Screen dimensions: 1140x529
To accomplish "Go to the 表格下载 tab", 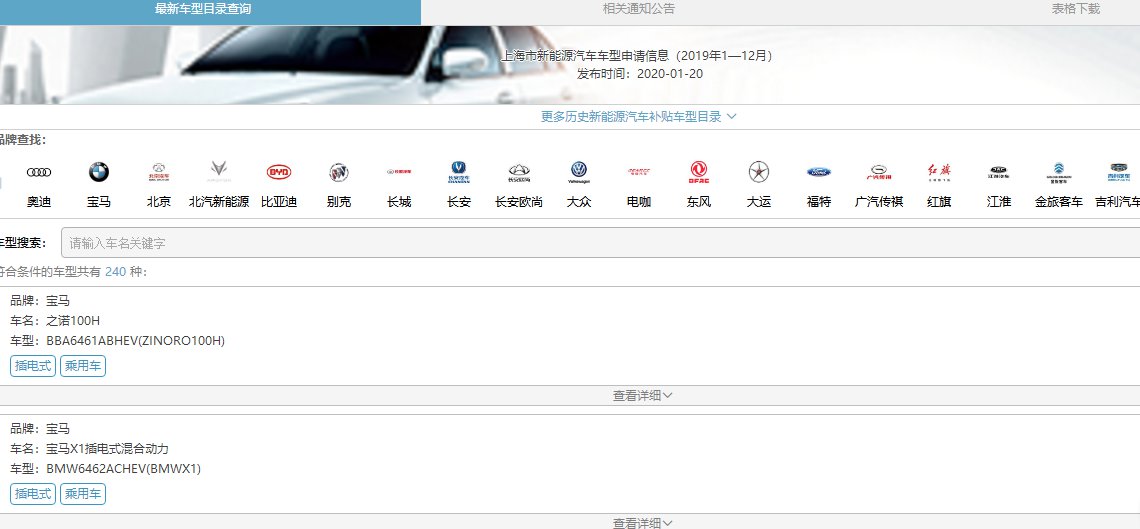I will 1075,9.
